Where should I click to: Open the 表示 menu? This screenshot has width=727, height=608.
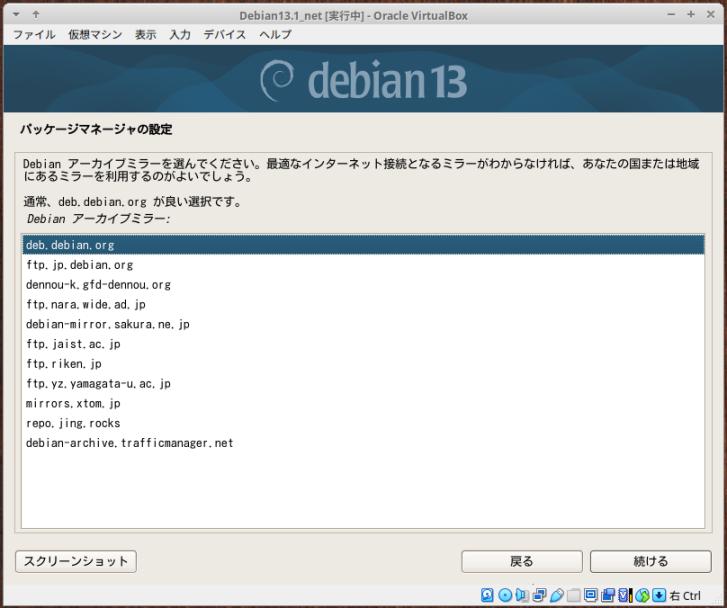click(146, 34)
